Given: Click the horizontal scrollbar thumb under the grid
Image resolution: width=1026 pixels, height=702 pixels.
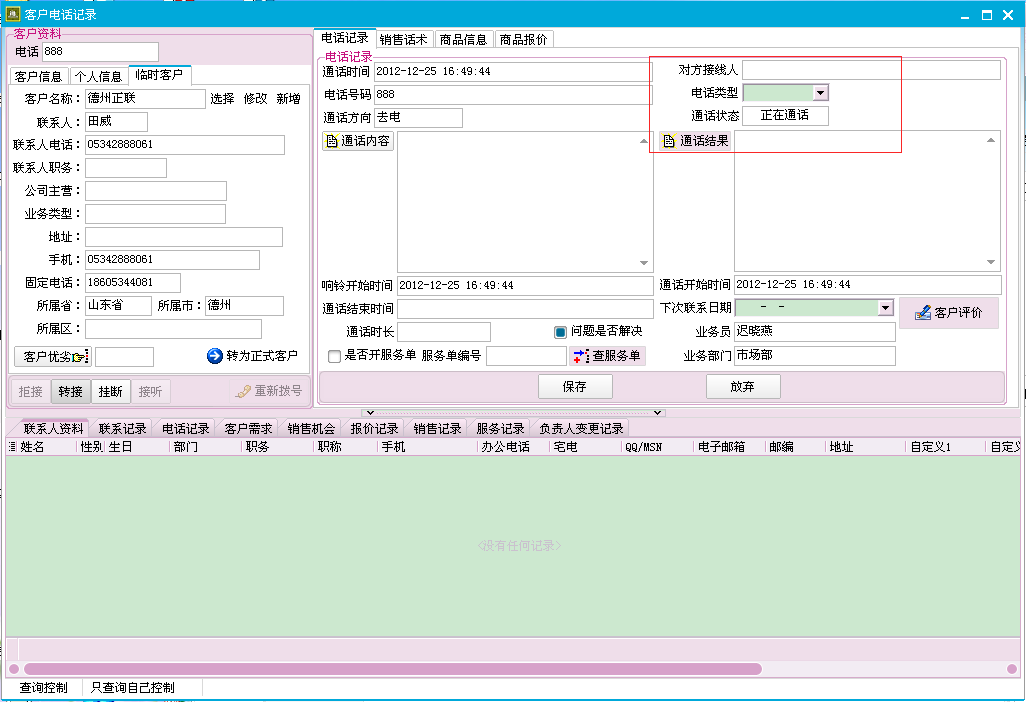Looking at the screenshot, I should (393, 669).
